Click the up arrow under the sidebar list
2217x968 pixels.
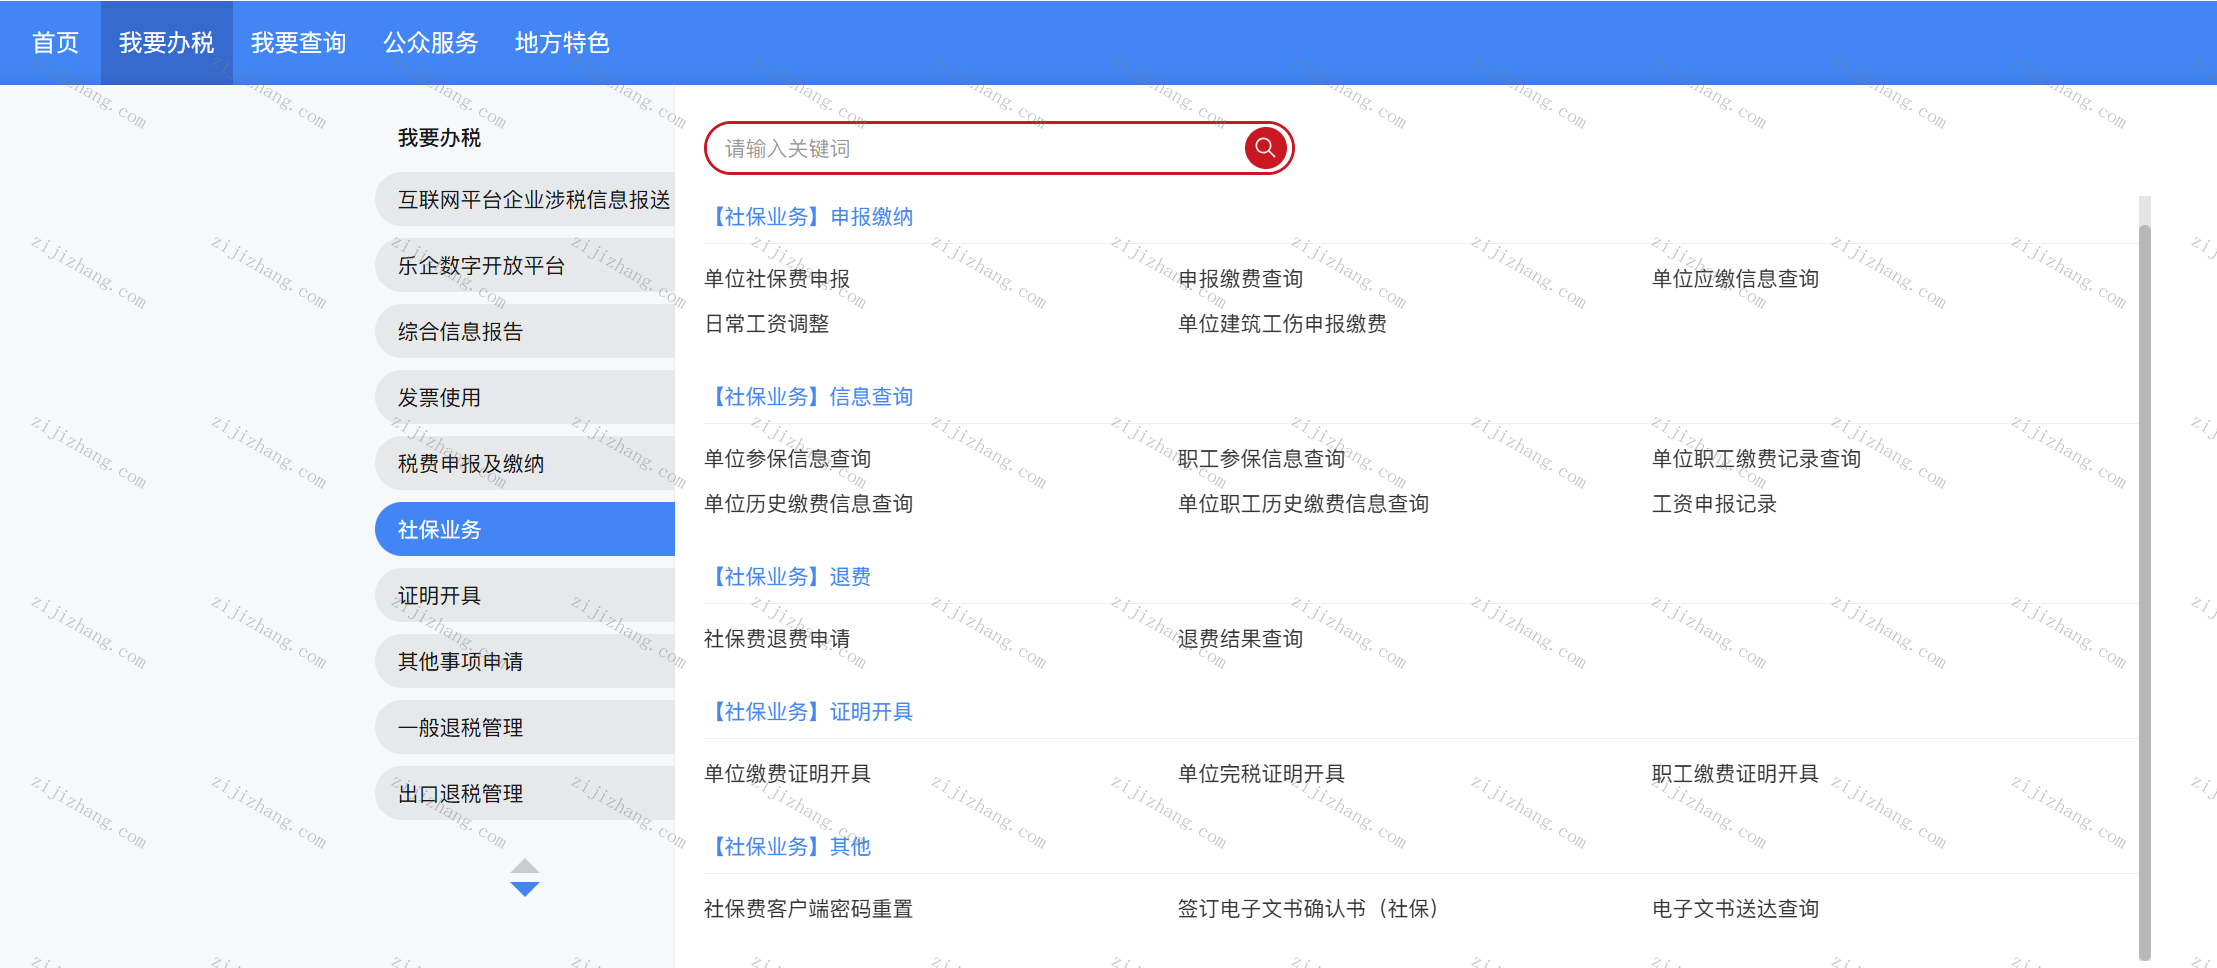pos(525,866)
